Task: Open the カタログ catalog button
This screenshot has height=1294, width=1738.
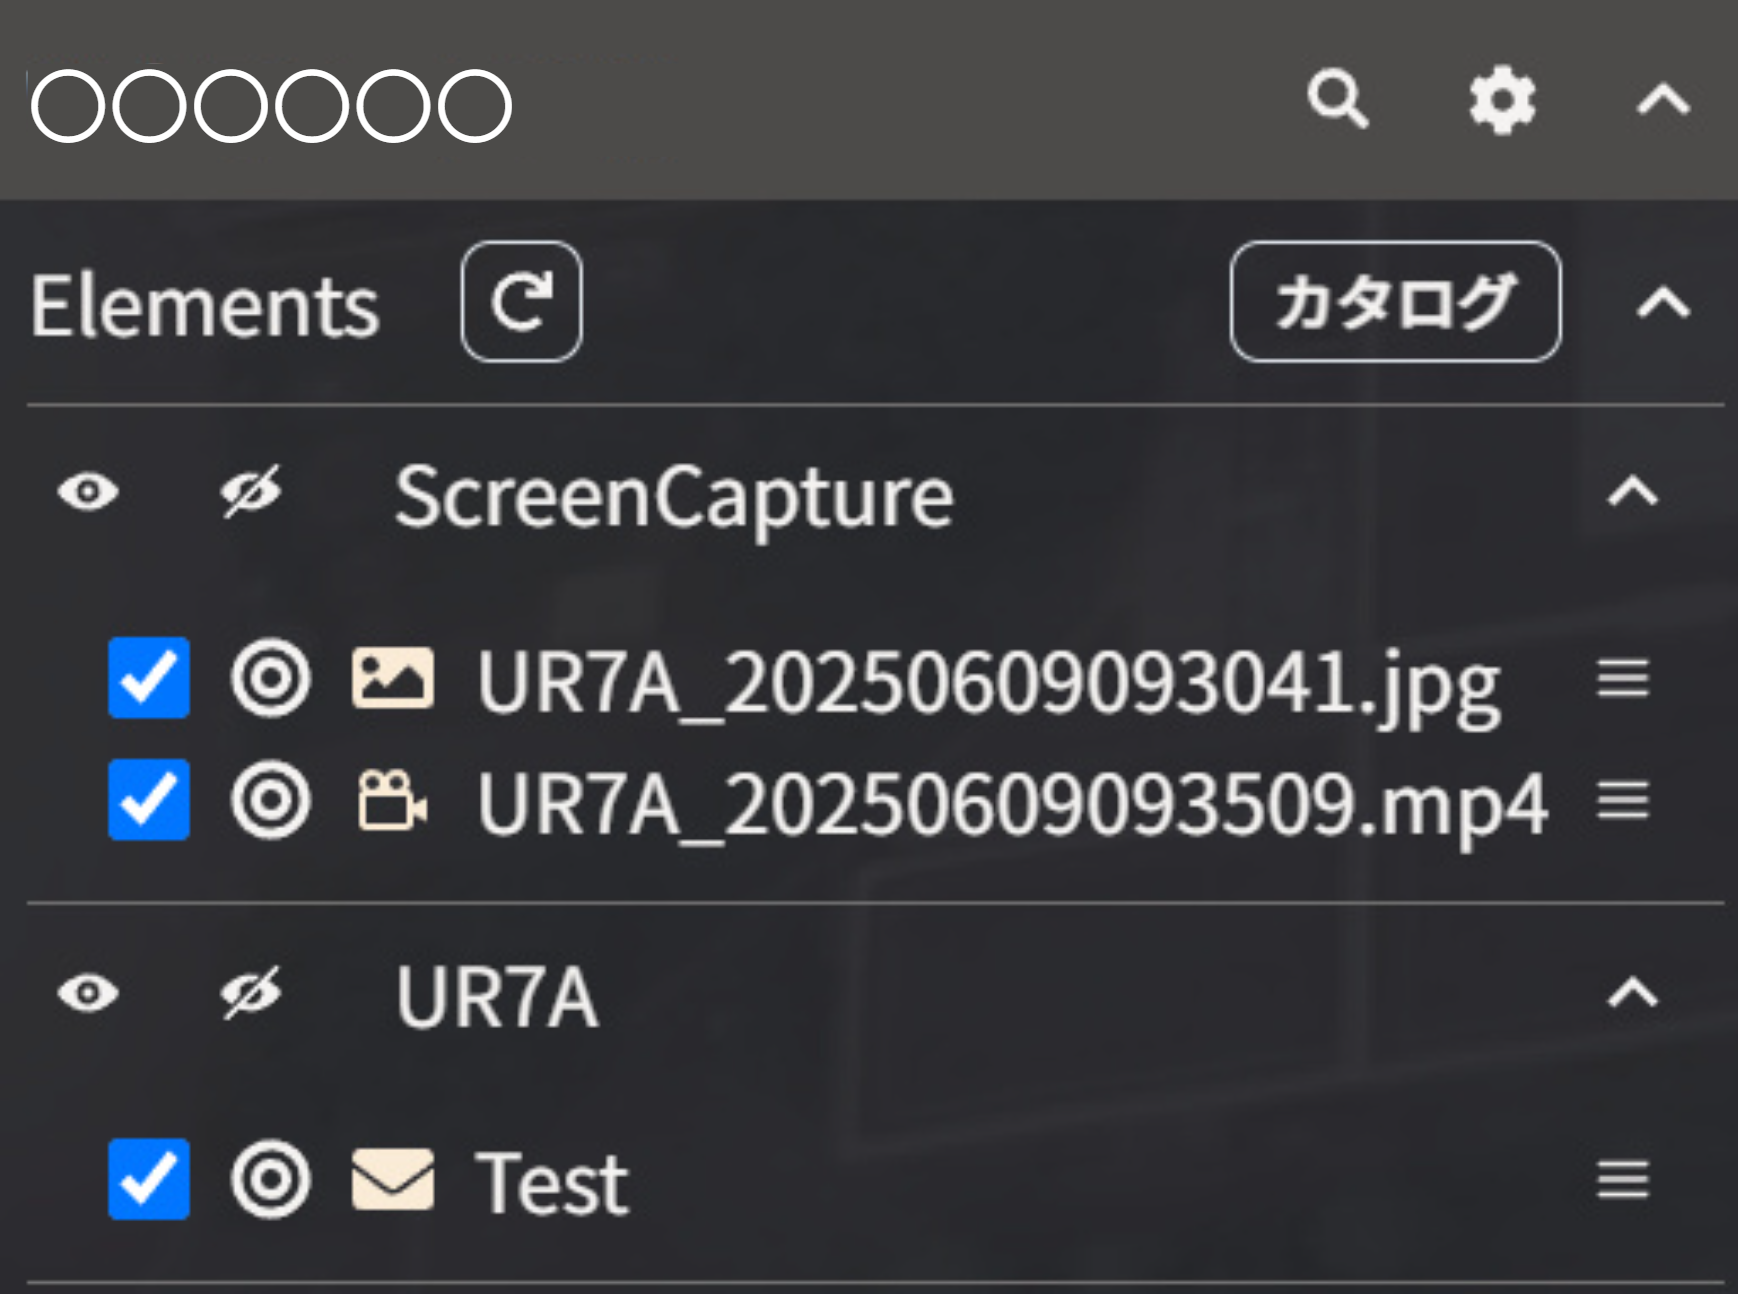Action: coord(1394,302)
